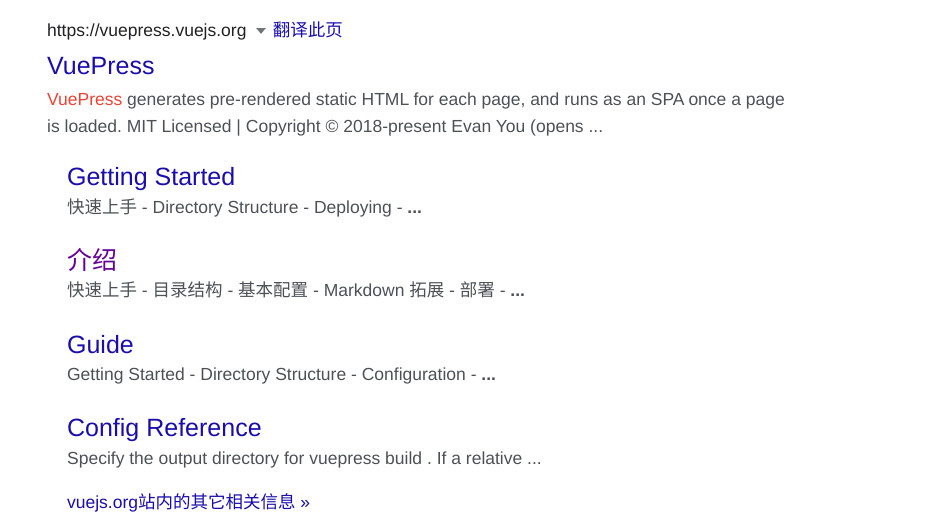The image size is (933, 529).
Task: Open the VuePress main result title
Action: pyautogui.click(x=101, y=65)
